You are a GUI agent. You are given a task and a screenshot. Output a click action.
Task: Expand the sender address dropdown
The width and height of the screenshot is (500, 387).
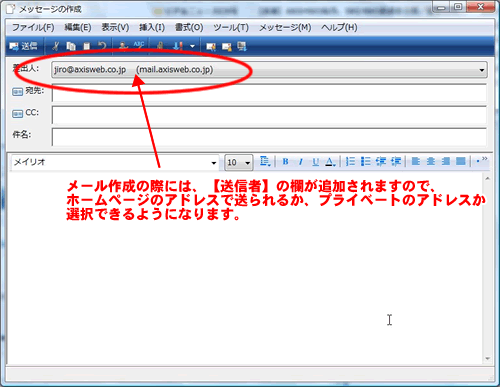click(482, 70)
